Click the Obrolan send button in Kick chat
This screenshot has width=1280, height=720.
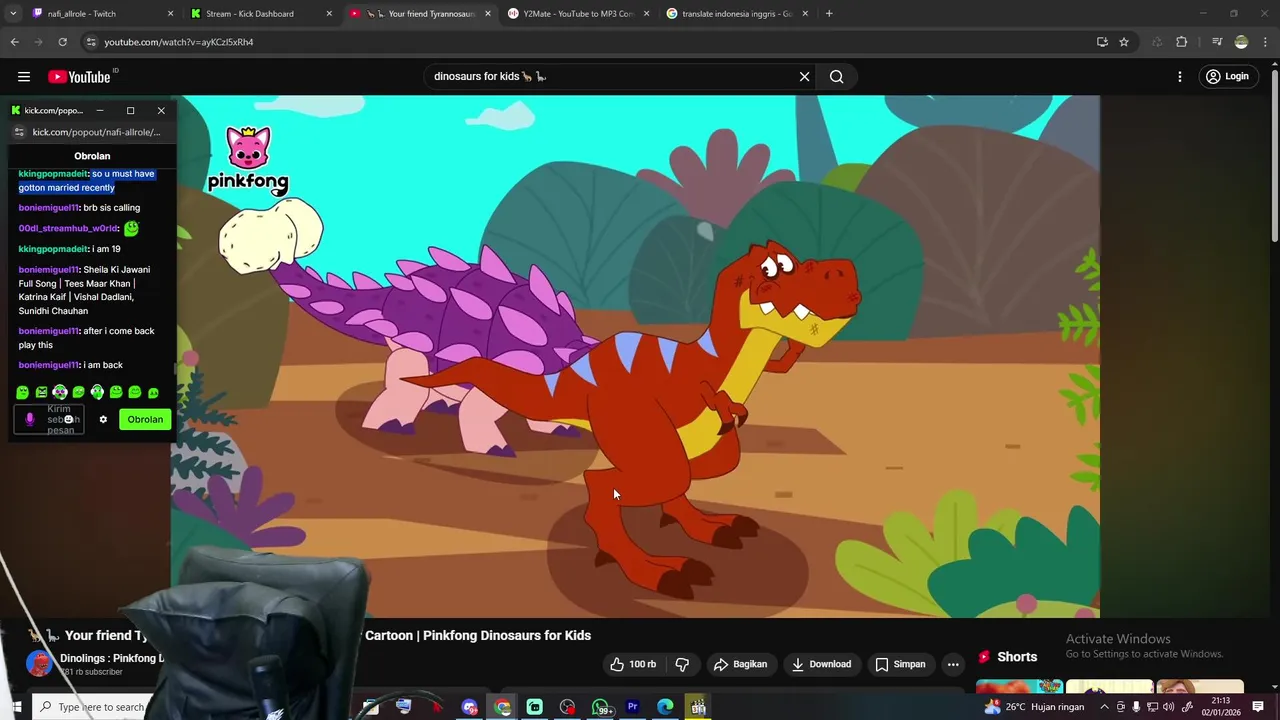click(145, 420)
